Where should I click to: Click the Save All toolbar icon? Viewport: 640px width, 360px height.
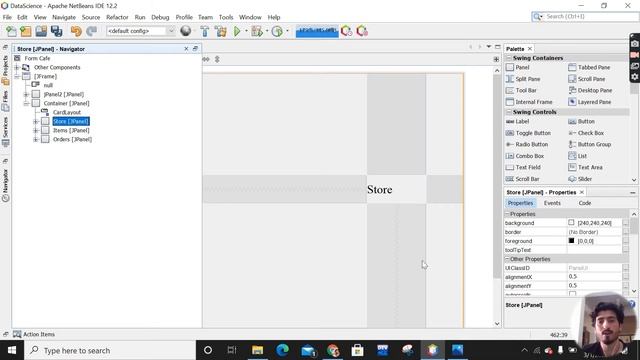click(56, 31)
